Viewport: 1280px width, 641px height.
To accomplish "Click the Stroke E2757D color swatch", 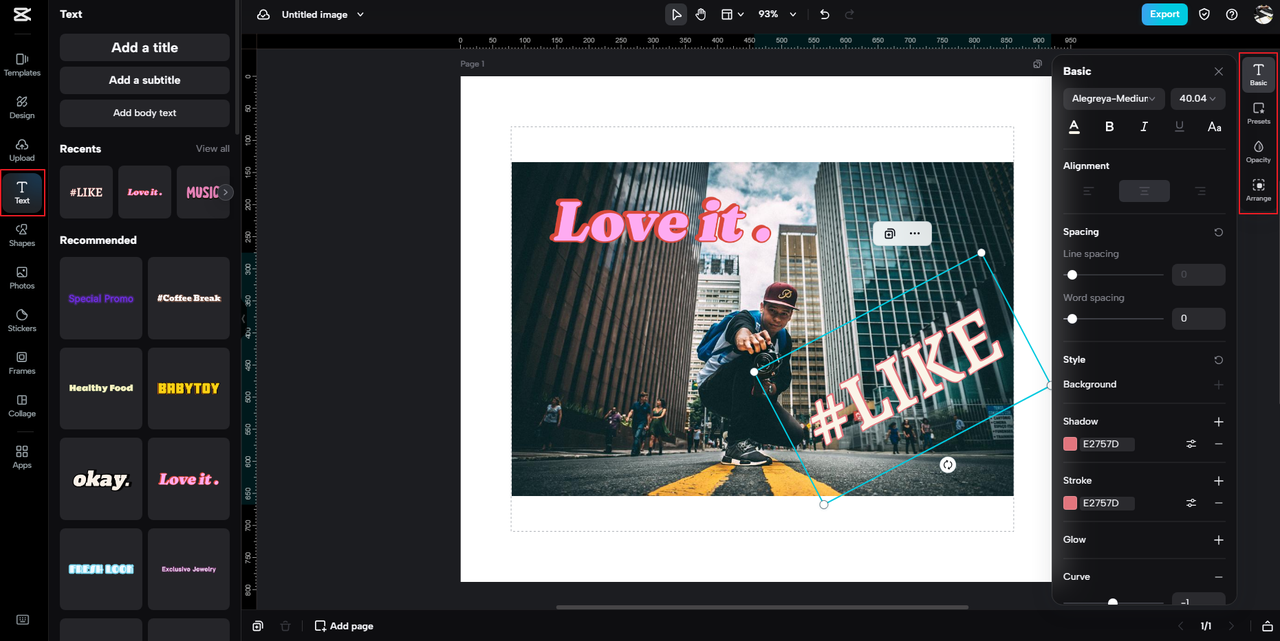I will tap(1070, 503).
